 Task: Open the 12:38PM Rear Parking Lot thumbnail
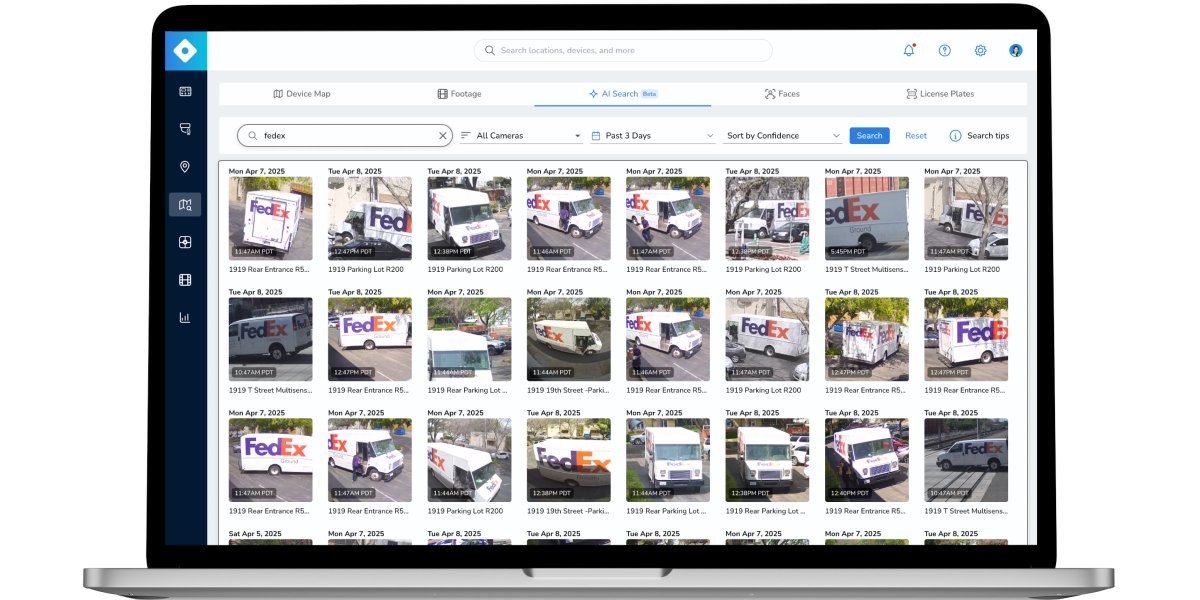click(x=768, y=460)
